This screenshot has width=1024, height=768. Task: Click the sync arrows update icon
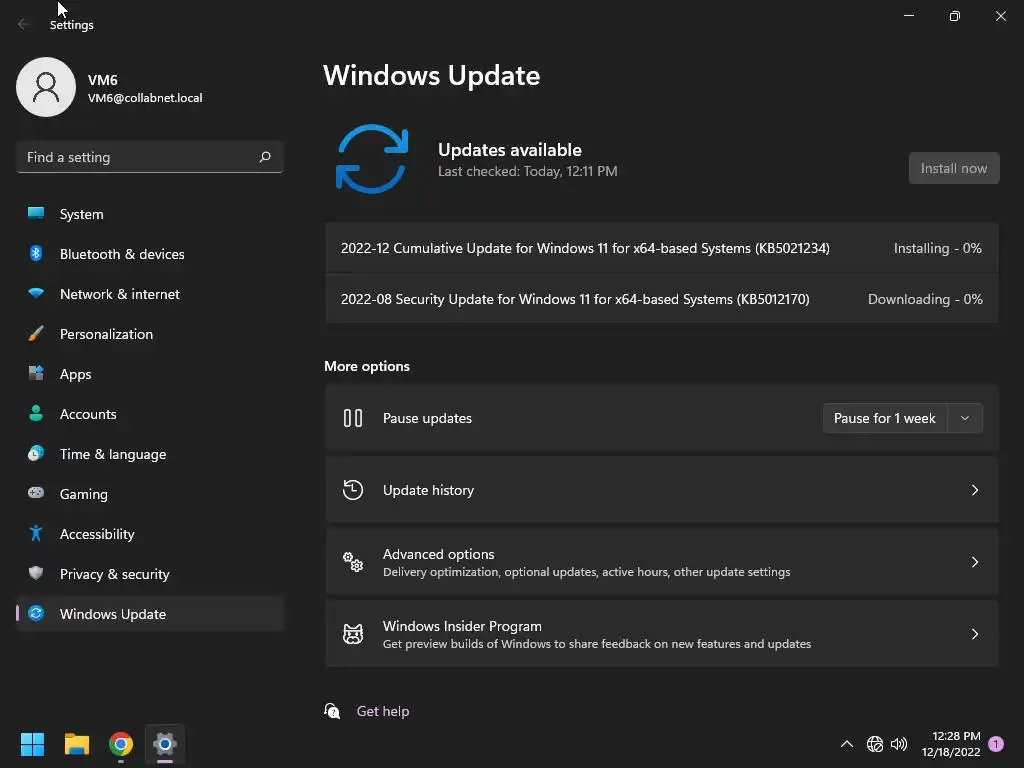[x=372, y=159]
